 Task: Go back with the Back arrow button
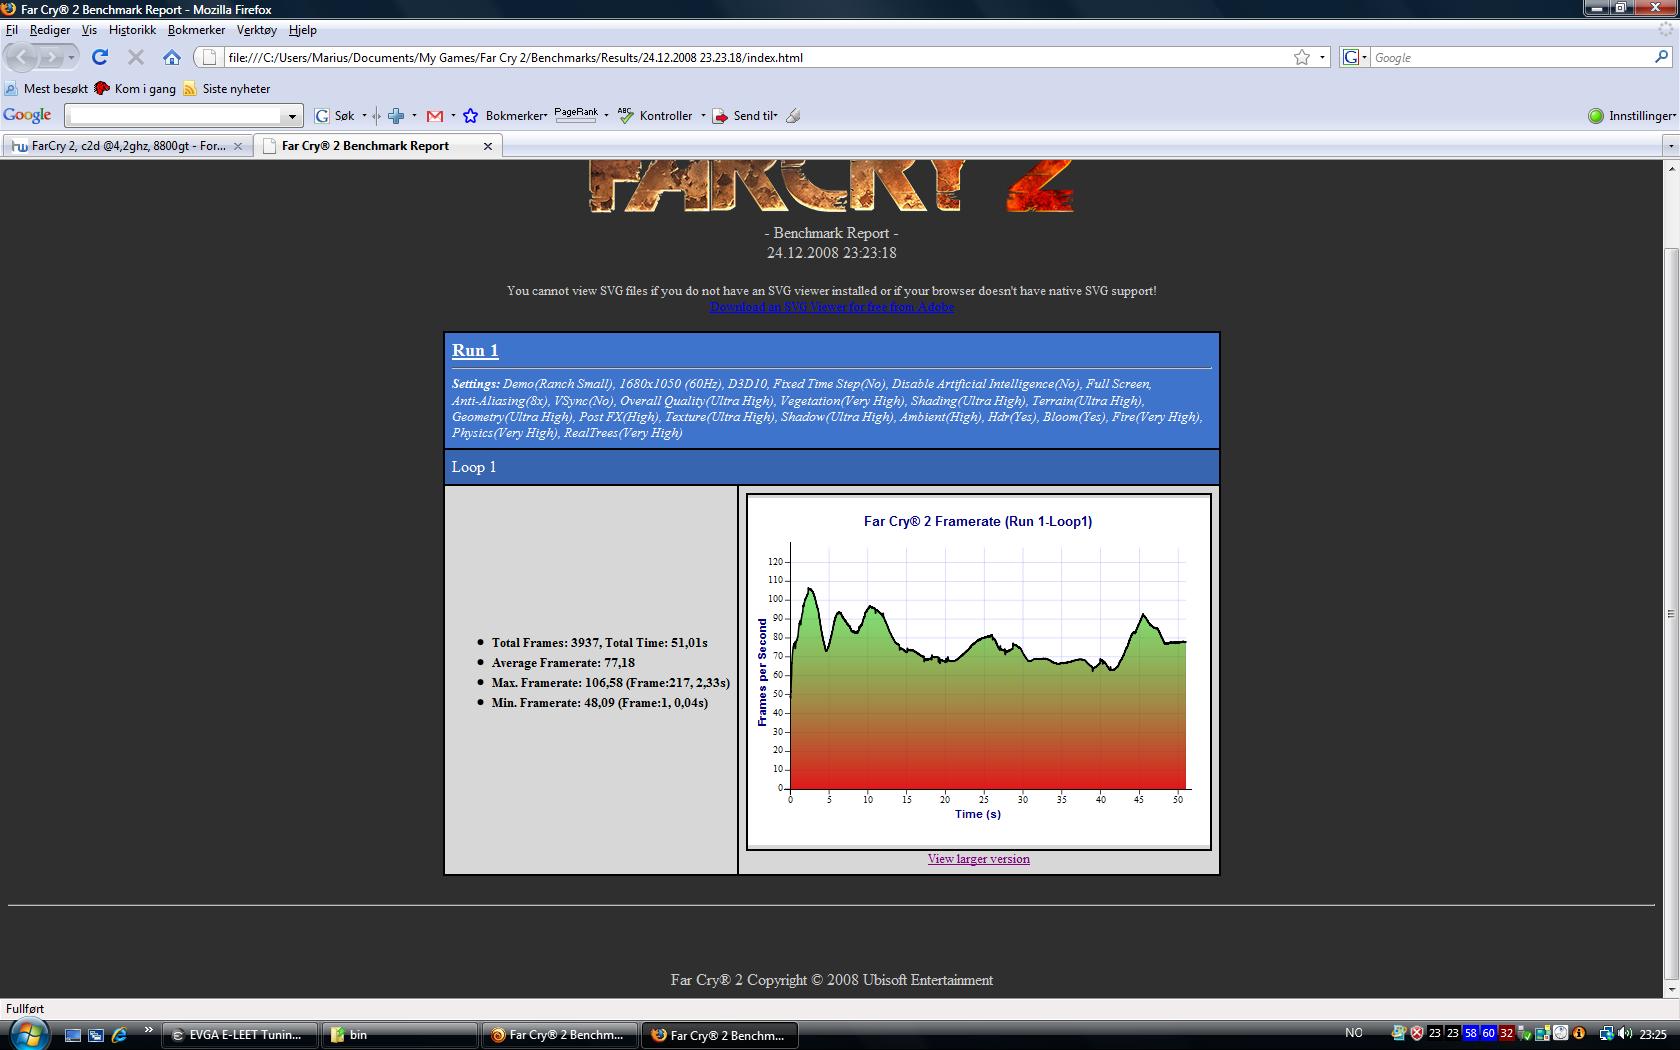[x=23, y=57]
